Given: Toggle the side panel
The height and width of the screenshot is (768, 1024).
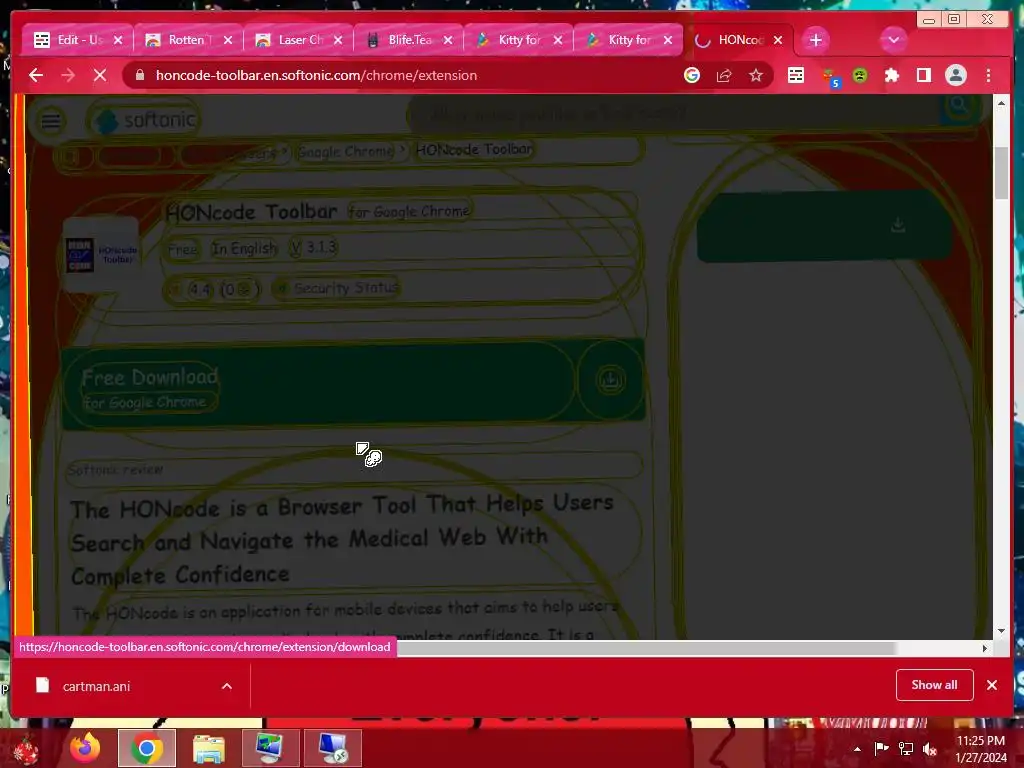Looking at the screenshot, I should click(x=923, y=75).
